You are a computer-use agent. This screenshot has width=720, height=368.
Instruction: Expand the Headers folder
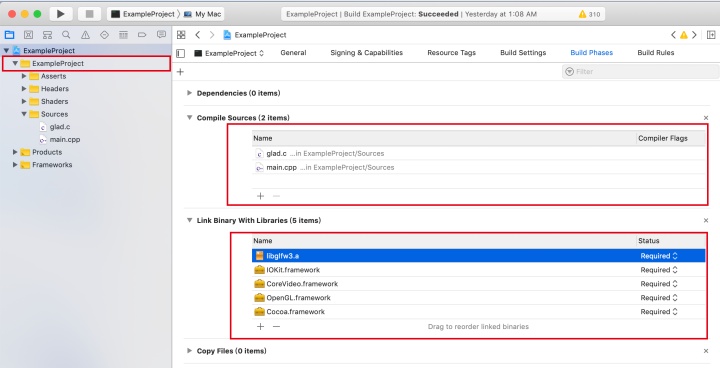24,89
